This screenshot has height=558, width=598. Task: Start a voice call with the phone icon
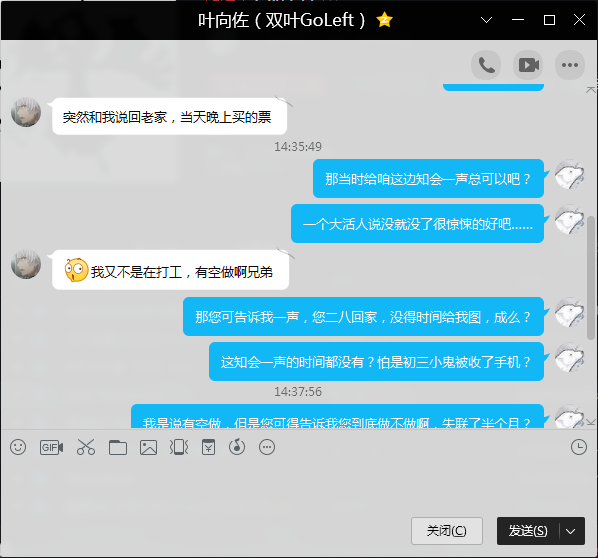click(x=486, y=65)
